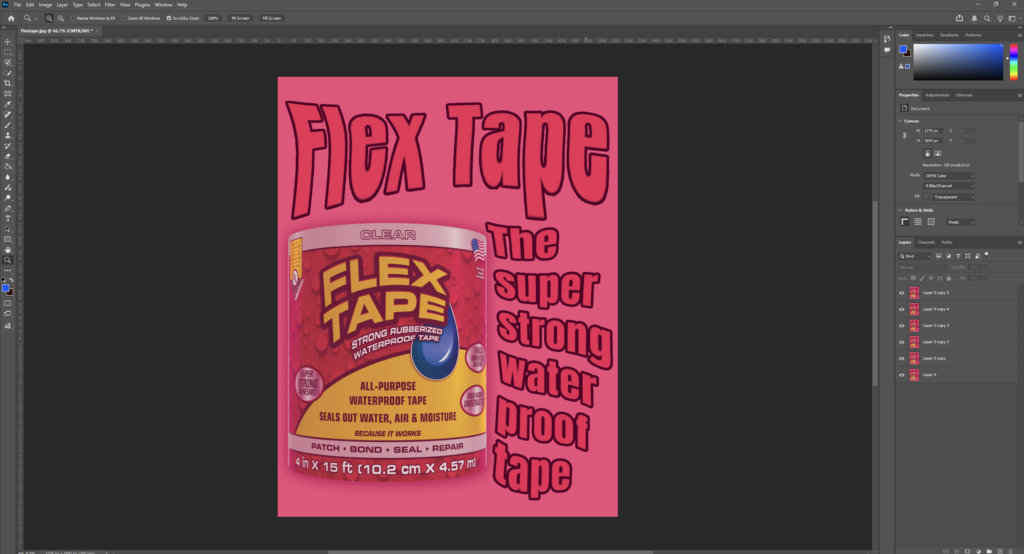Click the Home icon in options bar
This screenshot has width=1024, height=554.
11,18
